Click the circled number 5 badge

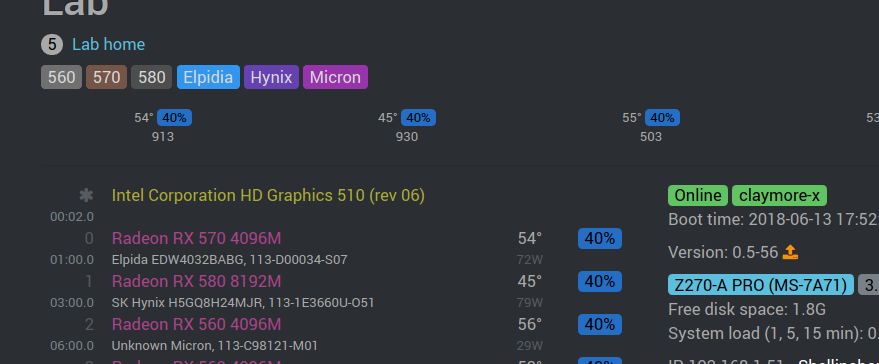[52, 44]
